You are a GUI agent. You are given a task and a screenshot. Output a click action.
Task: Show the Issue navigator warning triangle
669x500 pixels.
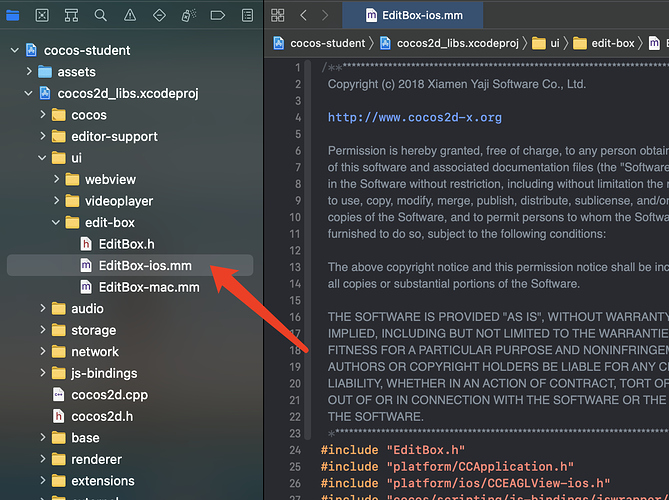130,16
